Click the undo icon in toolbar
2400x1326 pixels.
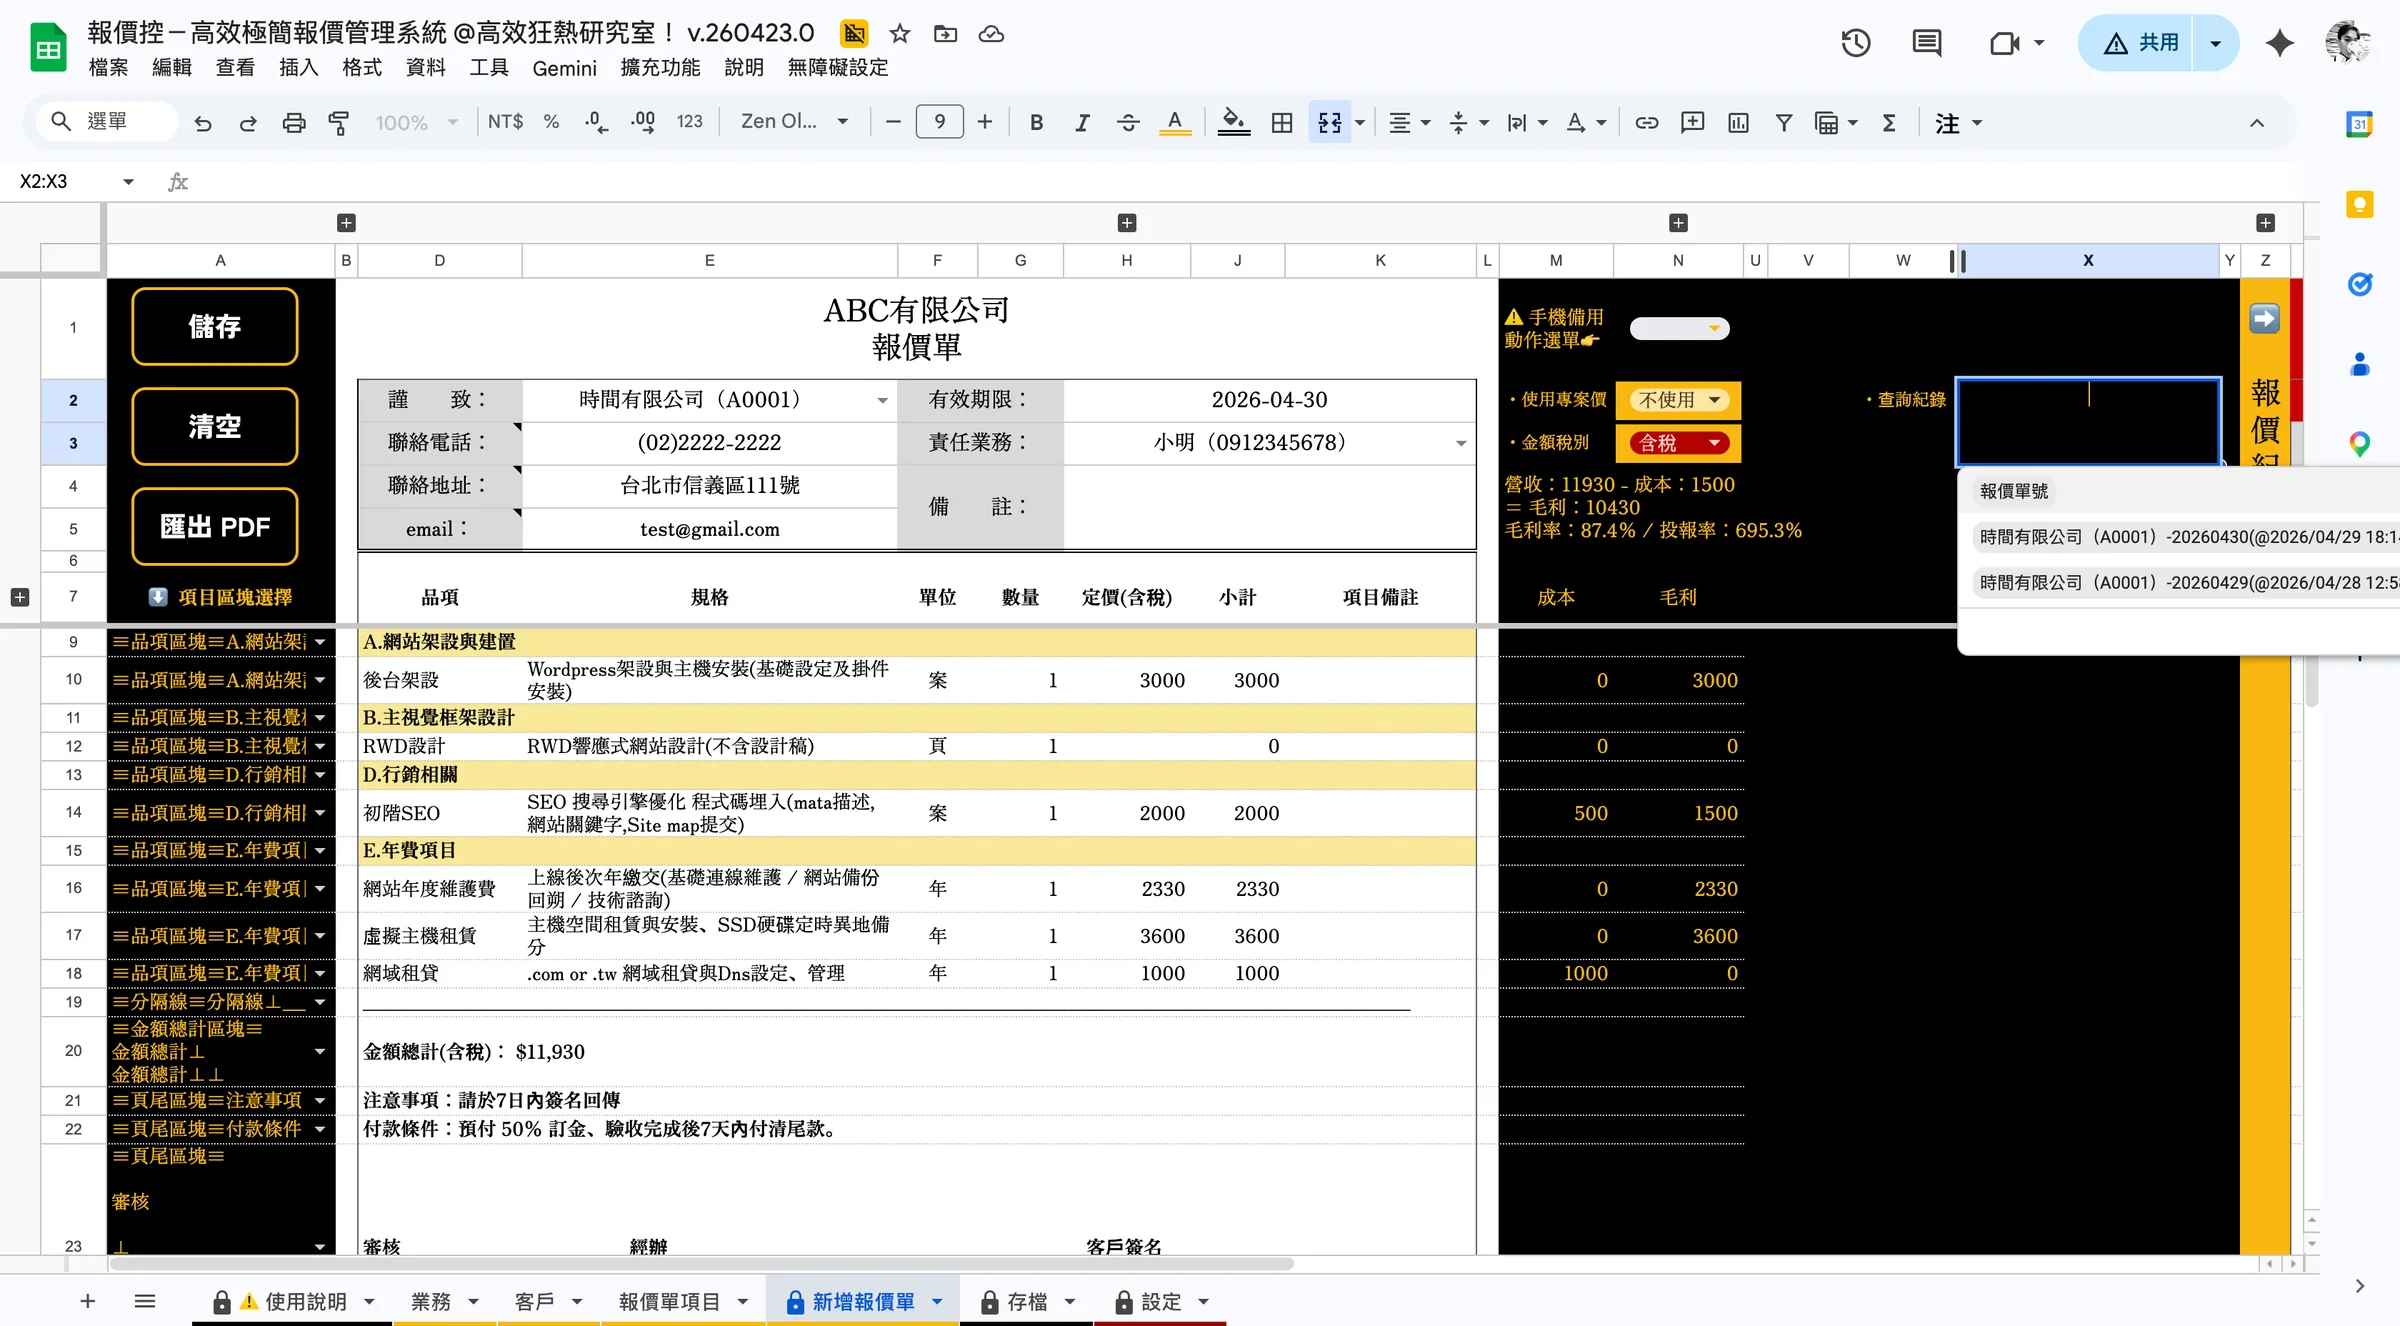(203, 123)
